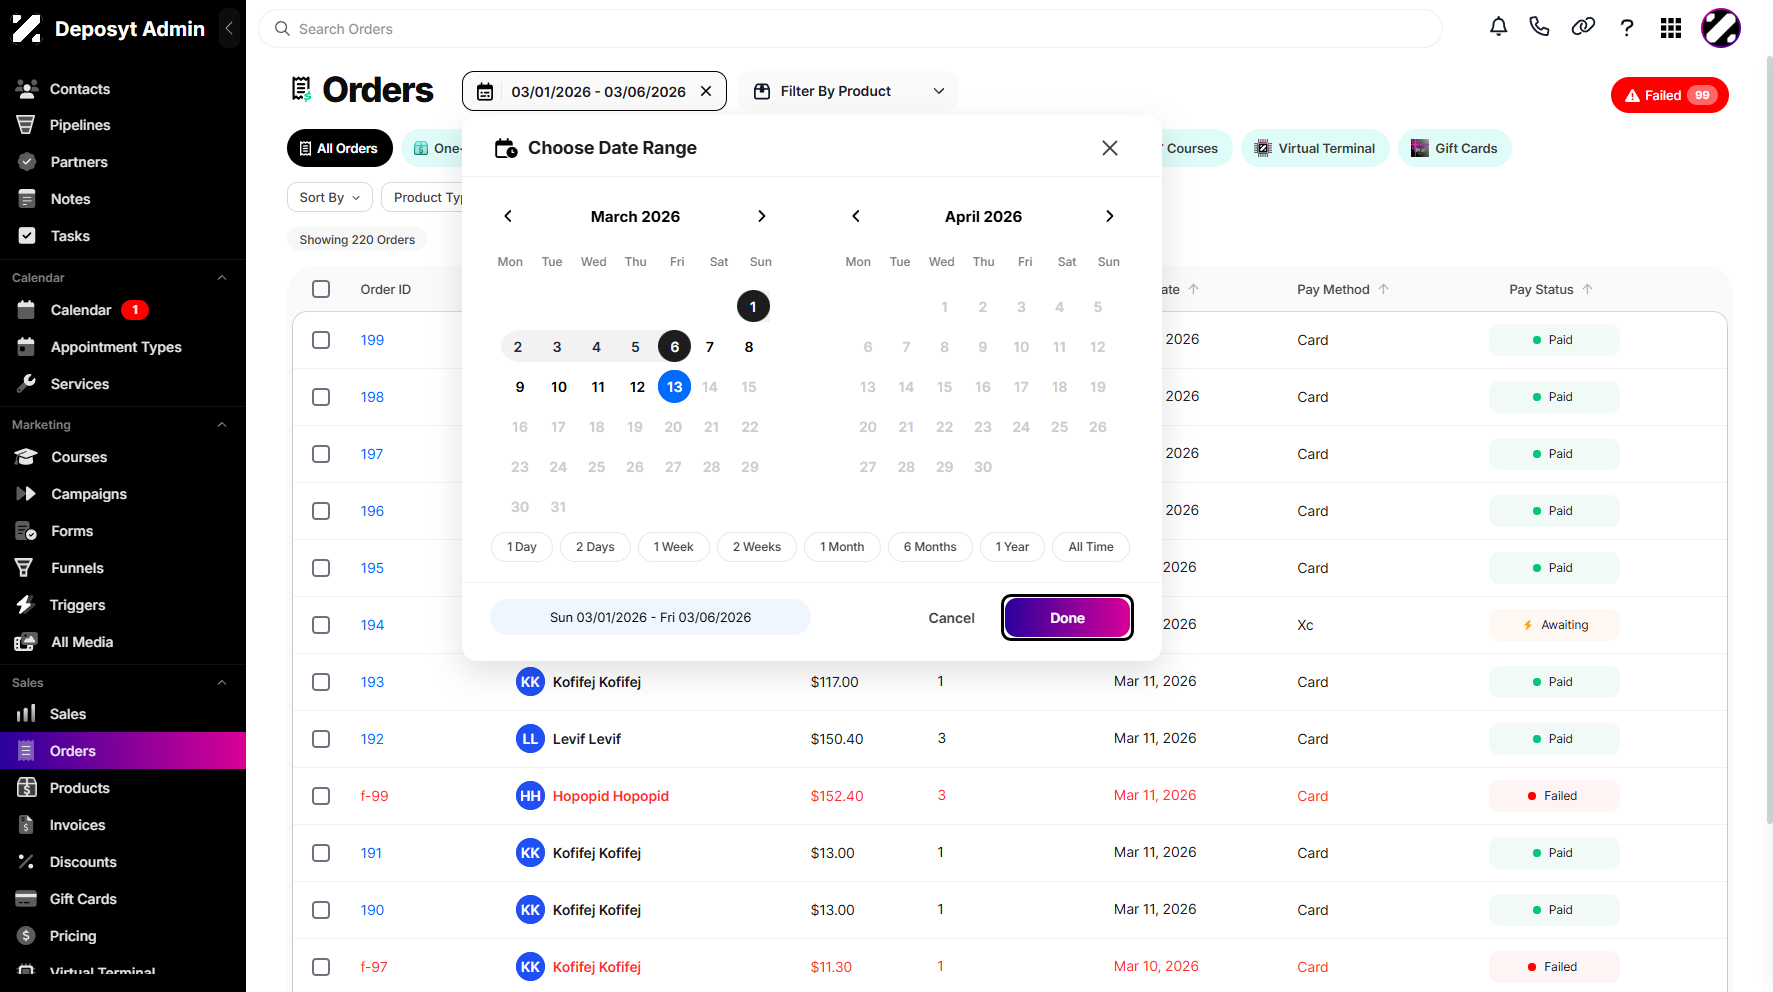Screen dimensions: 1773x992
Task: Select the Gift Cards tab
Action: (x=1454, y=148)
